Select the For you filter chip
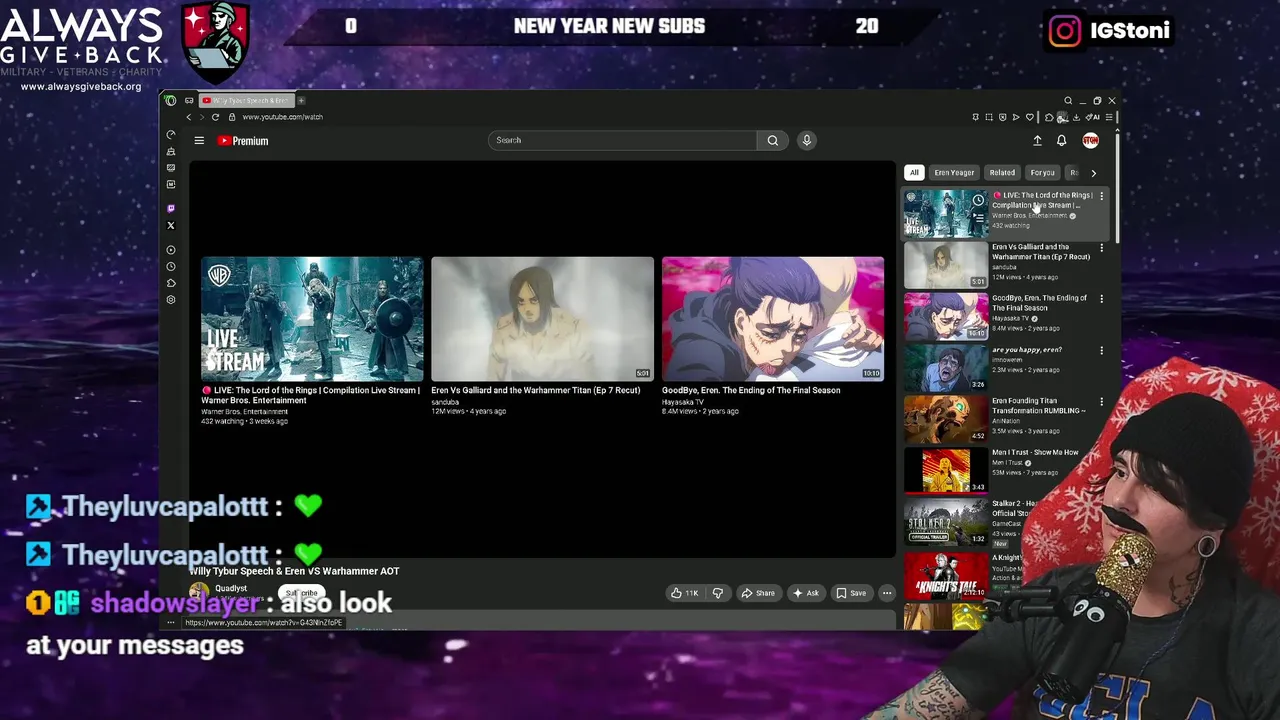Image resolution: width=1280 pixels, height=720 pixels. (1042, 172)
